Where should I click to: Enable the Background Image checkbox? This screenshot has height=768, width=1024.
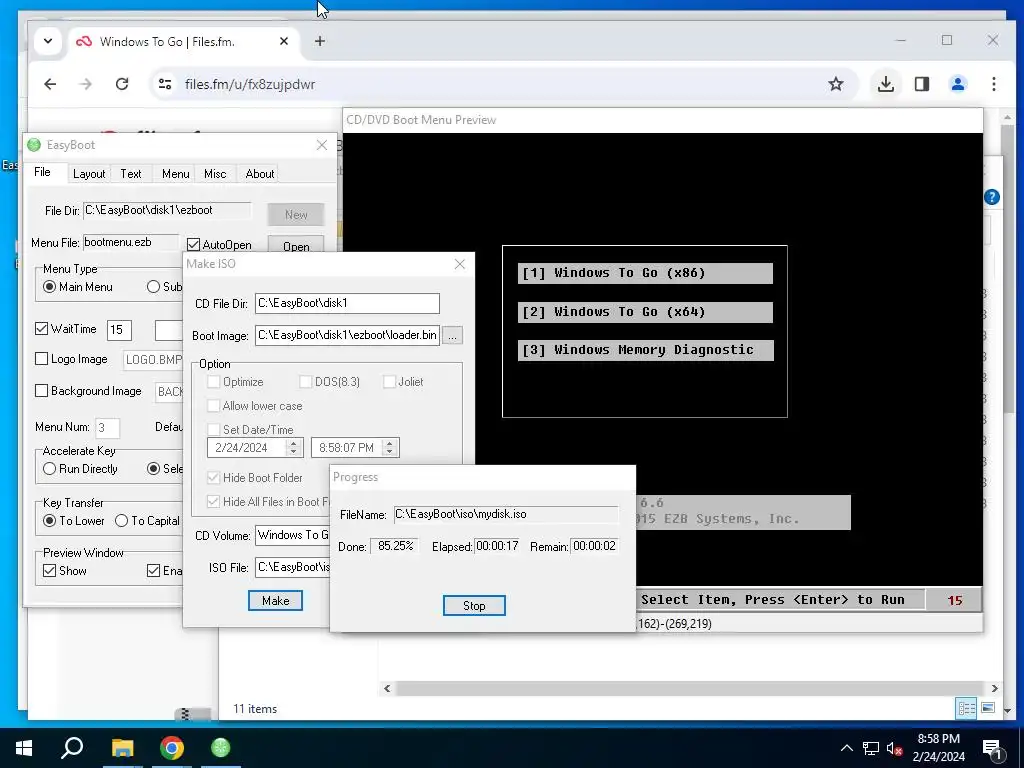pyautogui.click(x=42, y=391)
